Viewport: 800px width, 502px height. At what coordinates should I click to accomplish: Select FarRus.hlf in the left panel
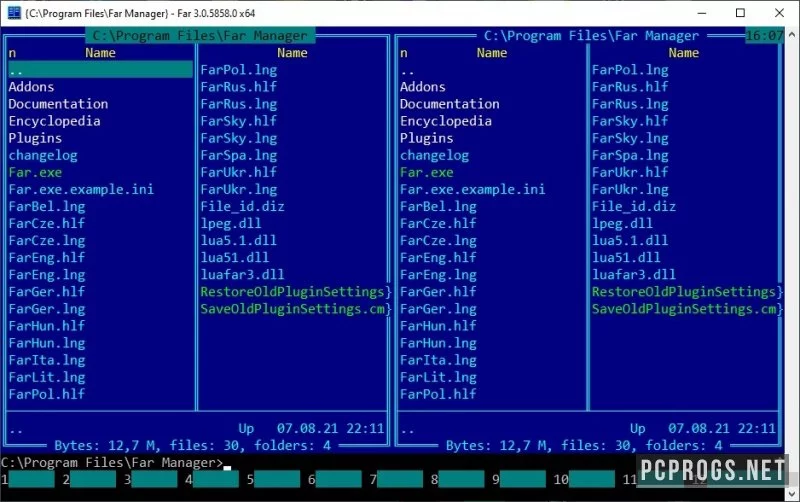click(239, 87)
